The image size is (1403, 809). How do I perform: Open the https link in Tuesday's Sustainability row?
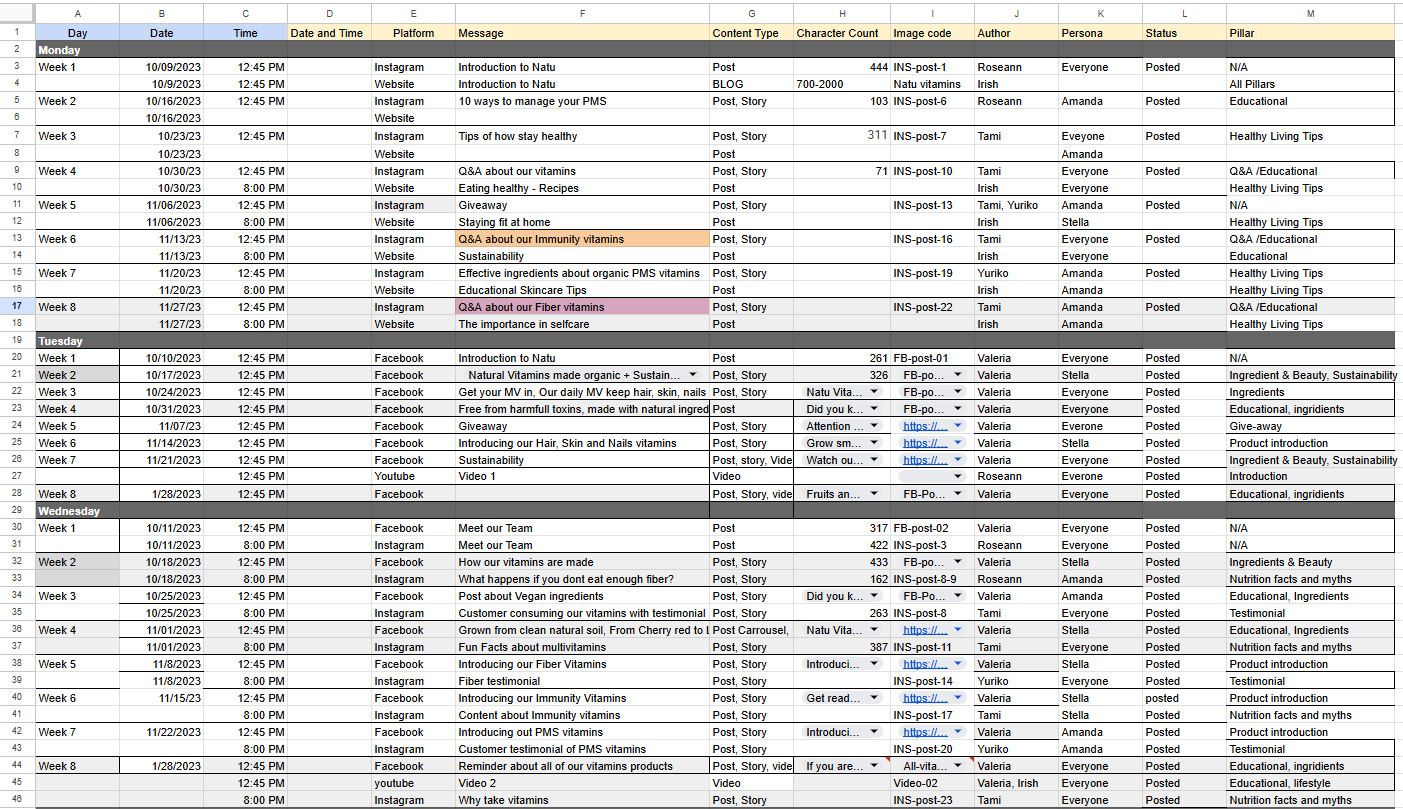tap(925, 460)
